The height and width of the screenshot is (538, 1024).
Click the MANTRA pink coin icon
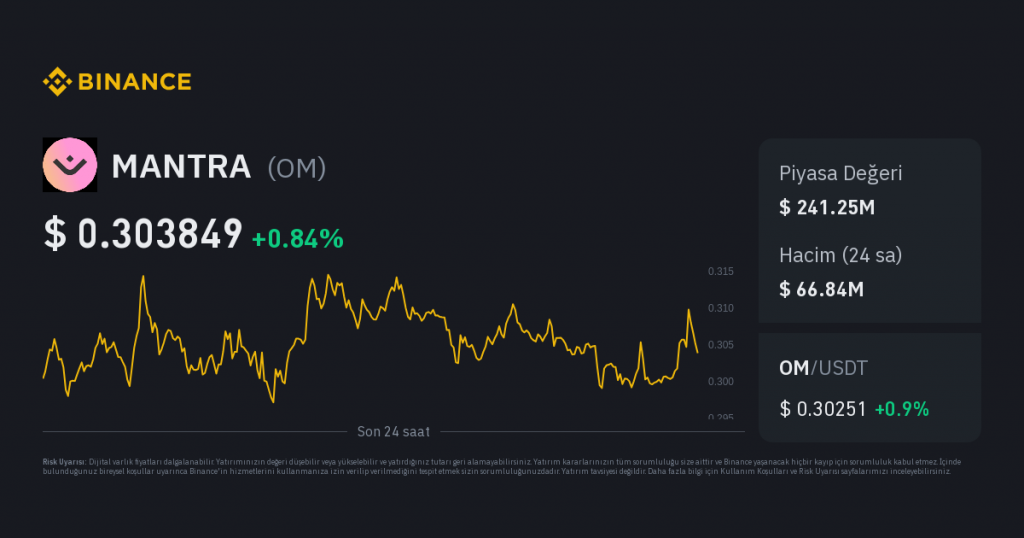point(70,165)
